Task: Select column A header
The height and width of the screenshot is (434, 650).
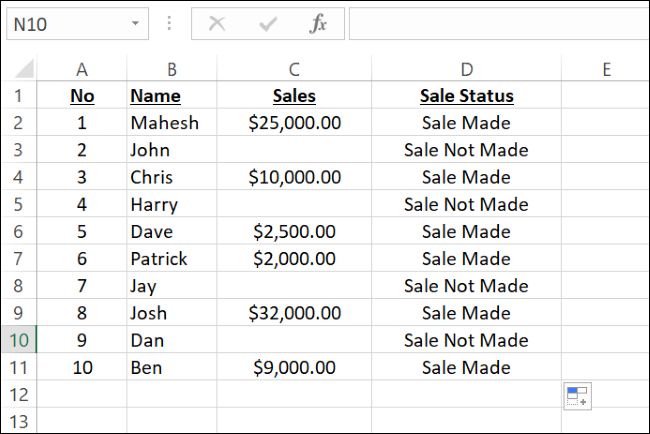Action: (82, 69)
